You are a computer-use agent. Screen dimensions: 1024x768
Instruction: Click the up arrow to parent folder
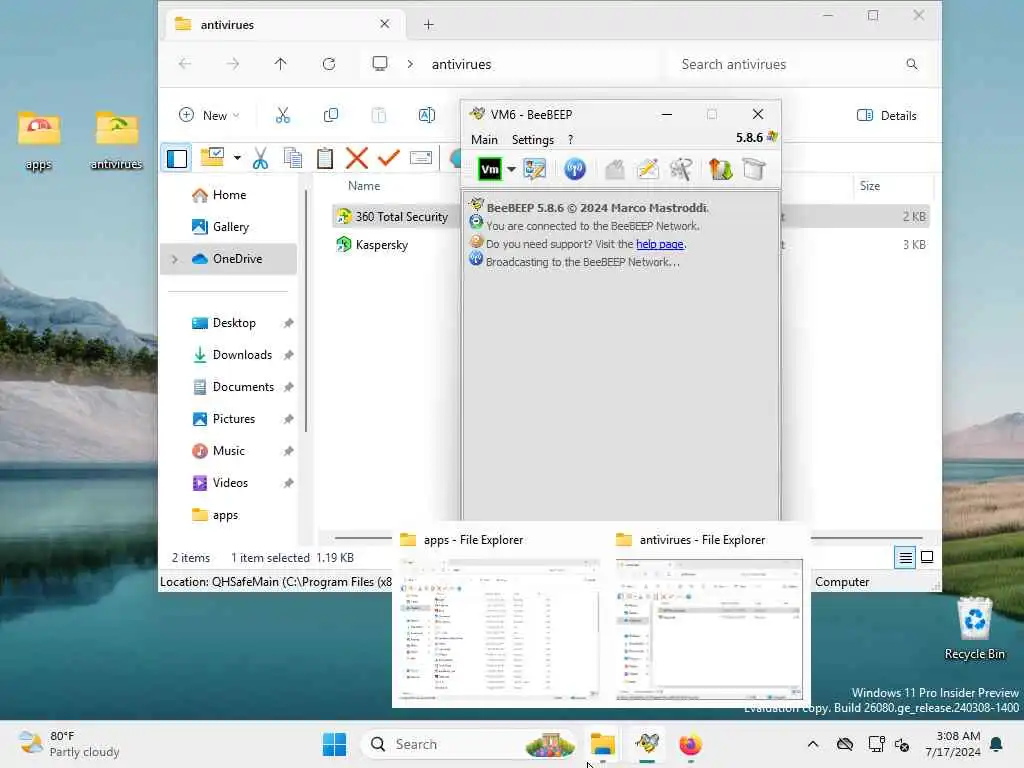pos(280,64)
